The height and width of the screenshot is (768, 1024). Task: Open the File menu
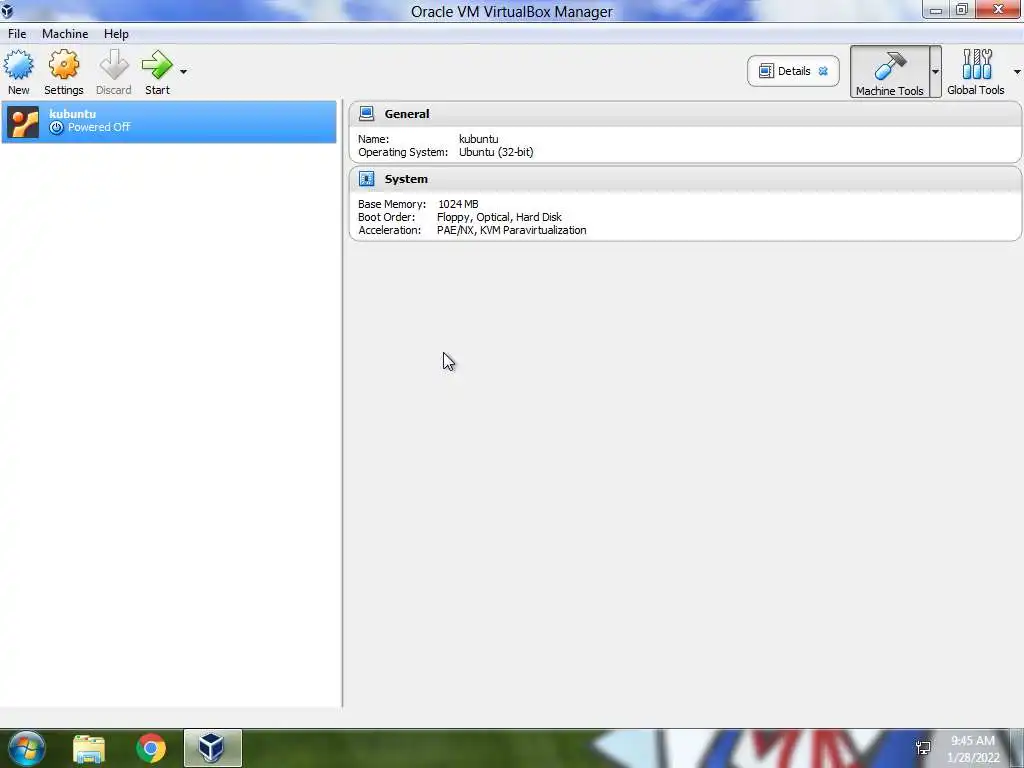(17, 34)
